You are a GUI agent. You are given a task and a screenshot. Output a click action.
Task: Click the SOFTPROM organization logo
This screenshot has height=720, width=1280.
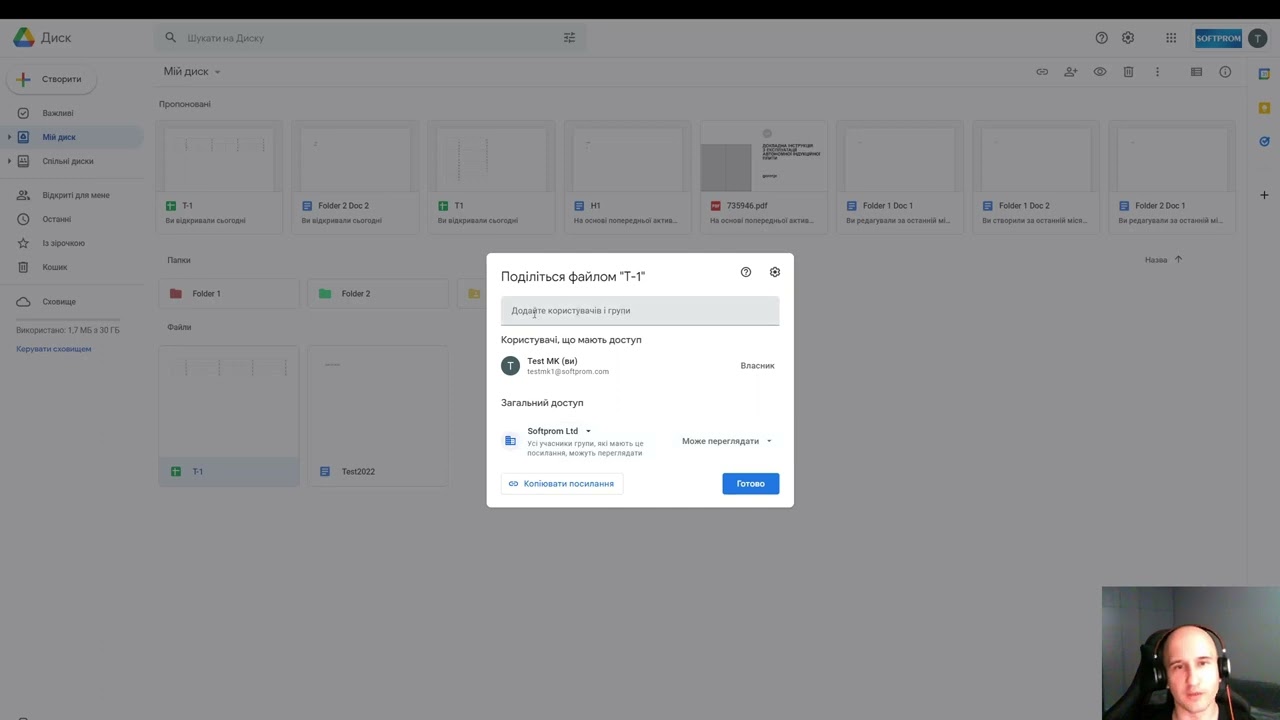[1218, 38]
